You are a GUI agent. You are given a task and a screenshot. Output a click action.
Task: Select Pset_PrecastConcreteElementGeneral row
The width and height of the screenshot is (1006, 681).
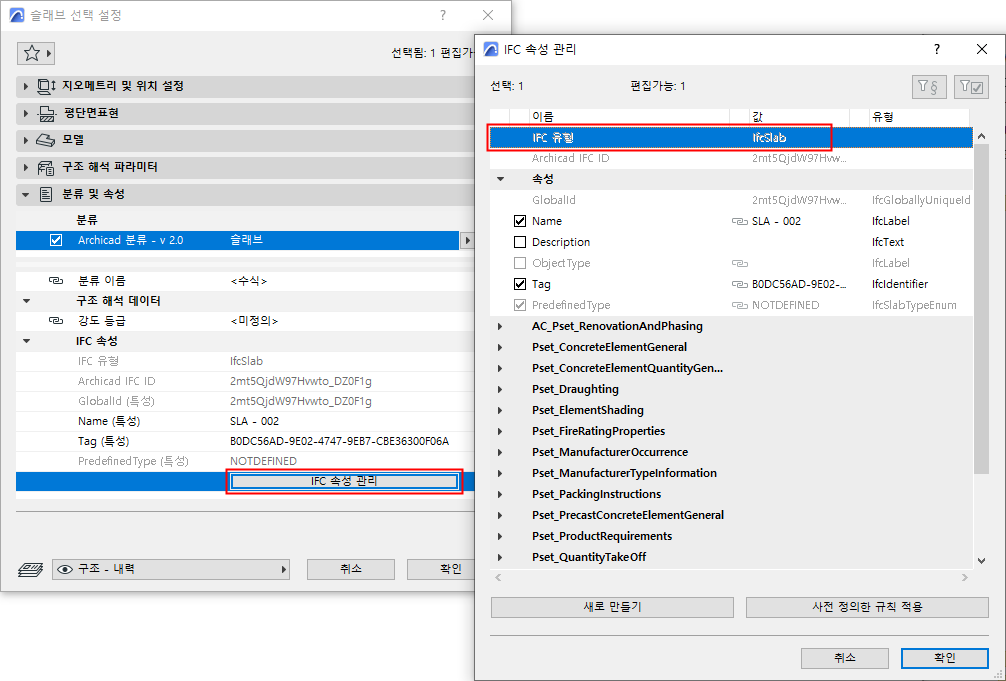[731, 515]
